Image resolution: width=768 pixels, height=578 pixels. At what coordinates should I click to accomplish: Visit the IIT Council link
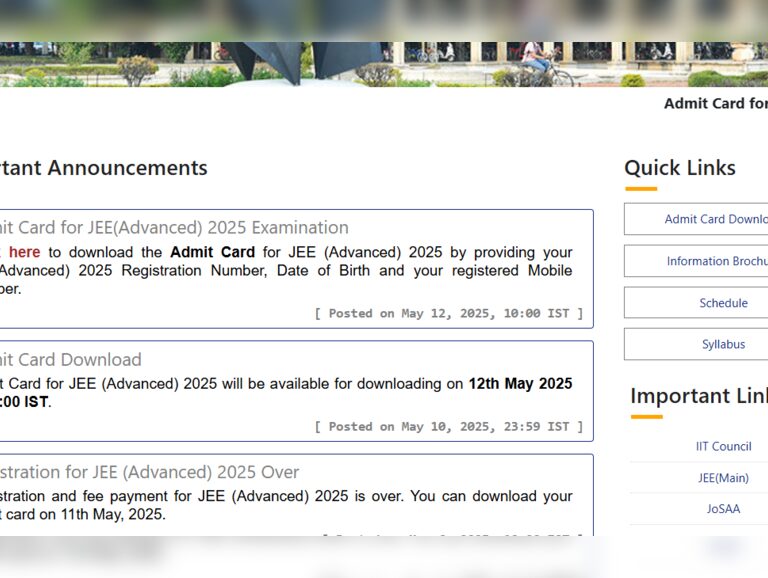(723, 446)
